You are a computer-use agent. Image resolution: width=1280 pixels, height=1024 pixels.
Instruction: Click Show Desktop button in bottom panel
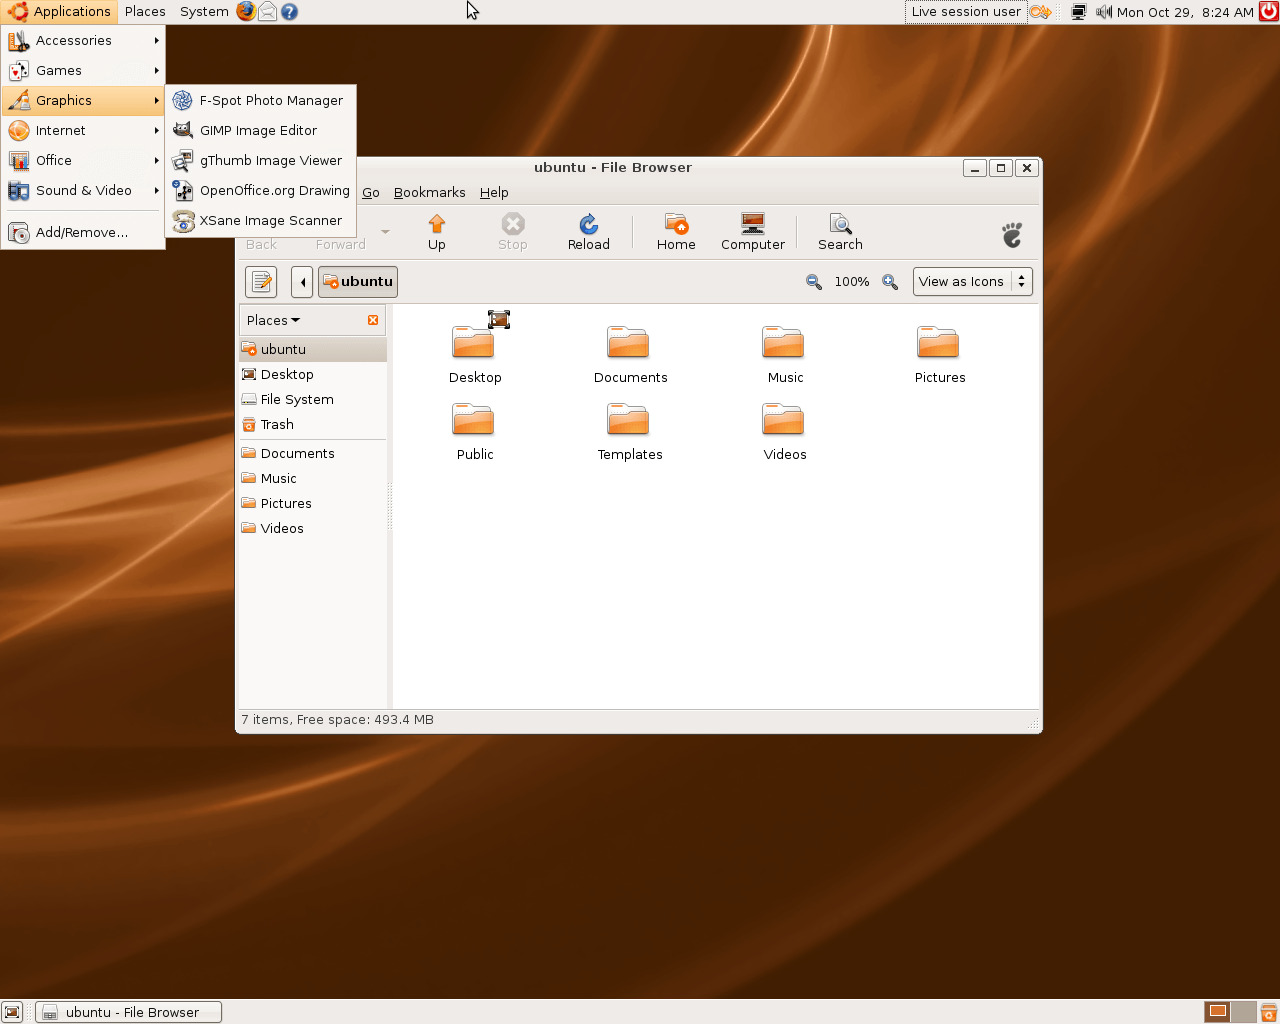pyautogui.click(x=12, y=1012)
